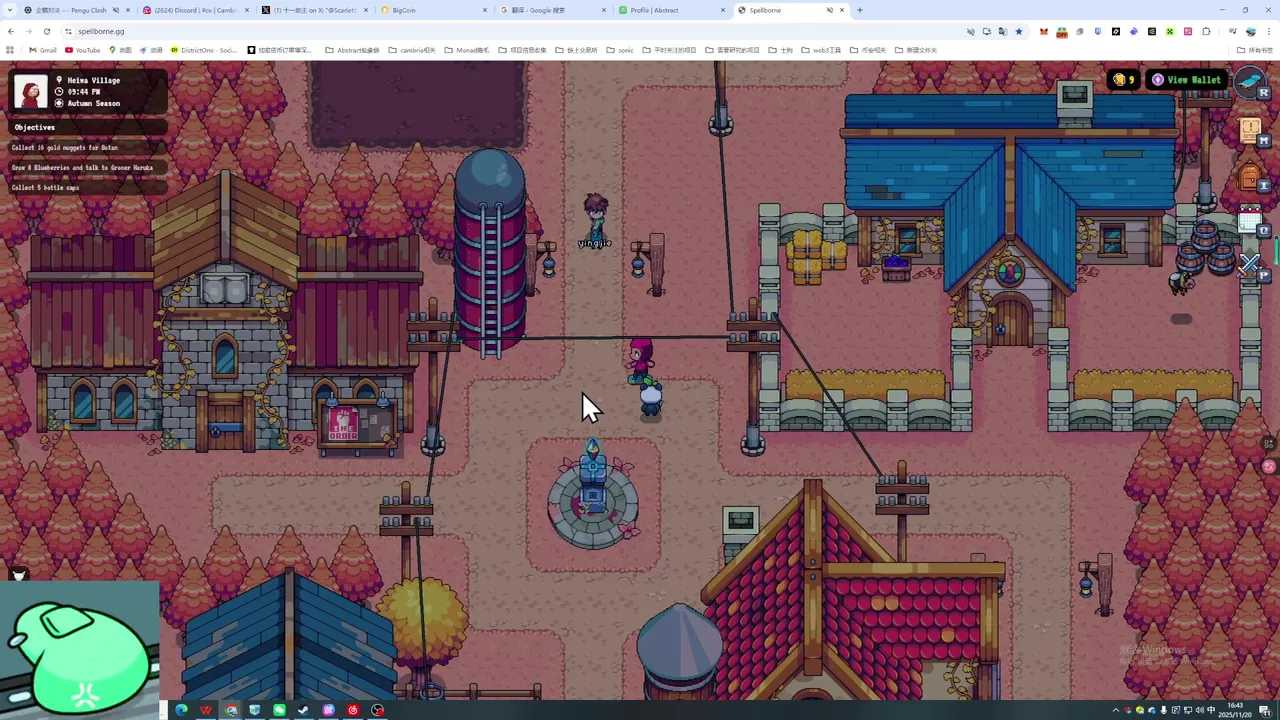Click the View Wallet button
The height and width of the screenshot is (720, 1280).
pyautogui.click(x=1186, y=80)
